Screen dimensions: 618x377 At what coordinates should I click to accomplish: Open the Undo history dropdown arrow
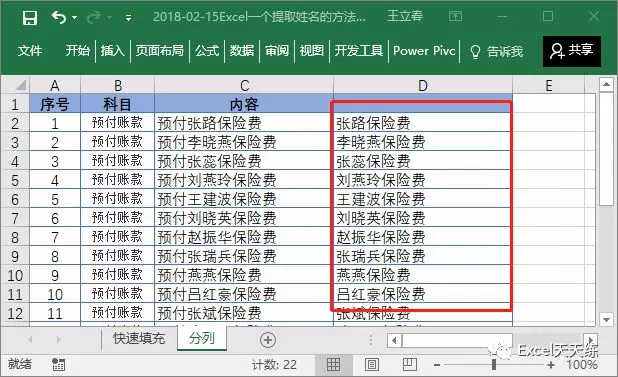click(x=74, y=18)
